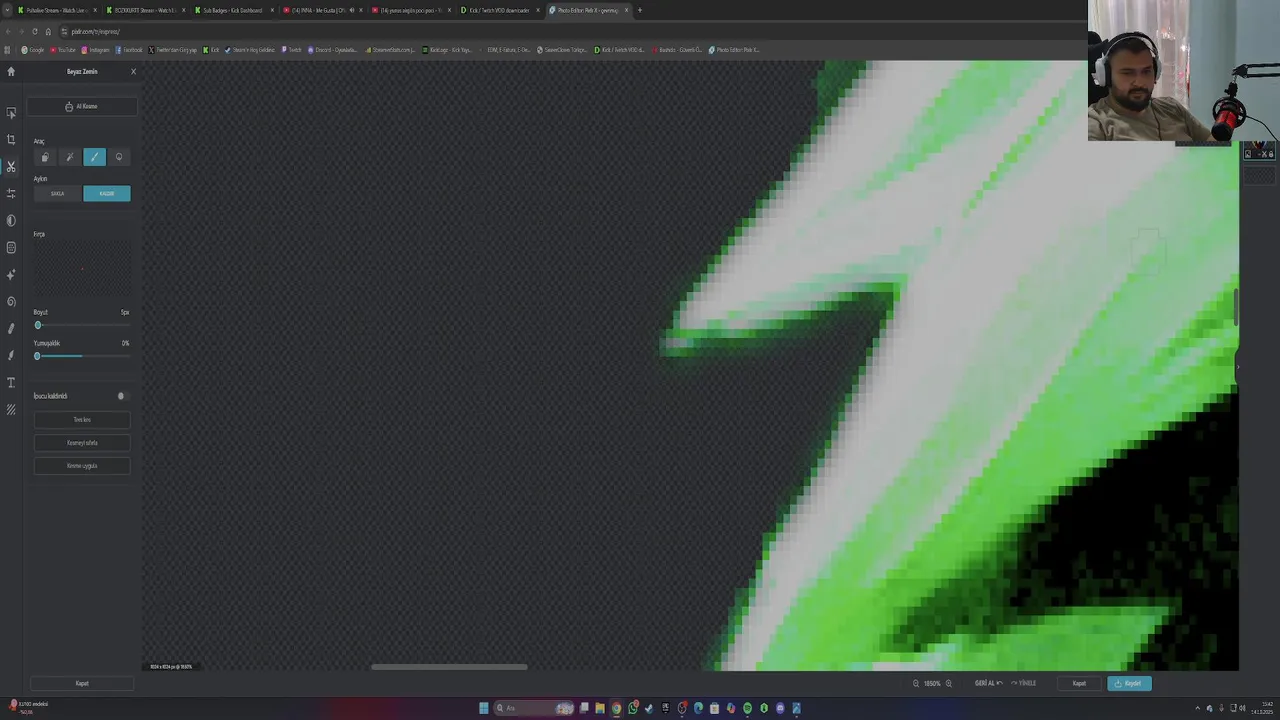Set mode to Kaldır
The height and width of the screenshot is (720, 1280).
(107, 193)
